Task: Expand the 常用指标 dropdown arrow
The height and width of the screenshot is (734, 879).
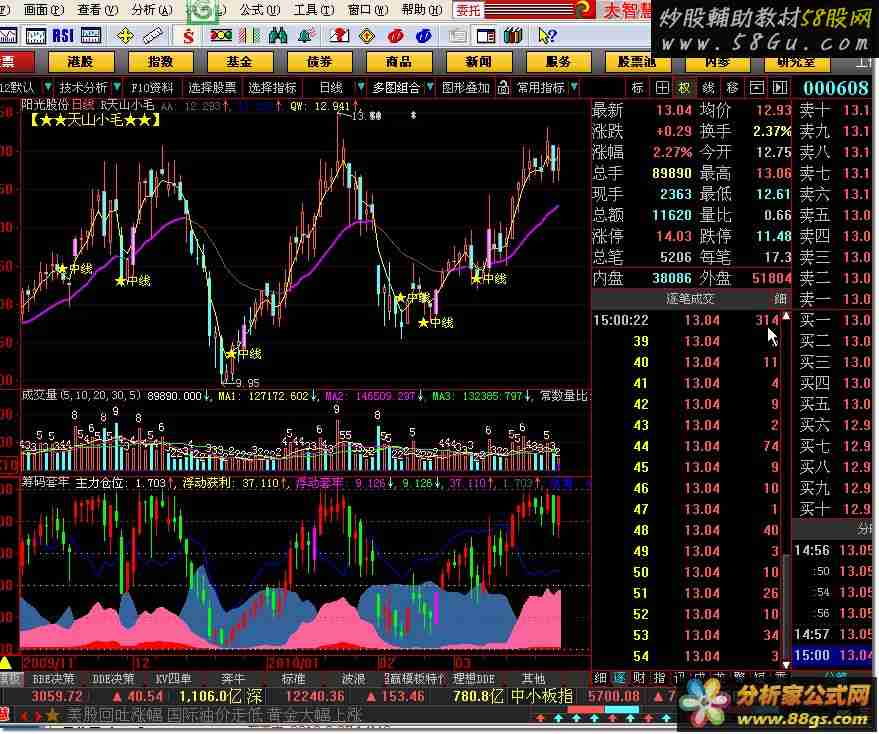Action: [574, 87]
